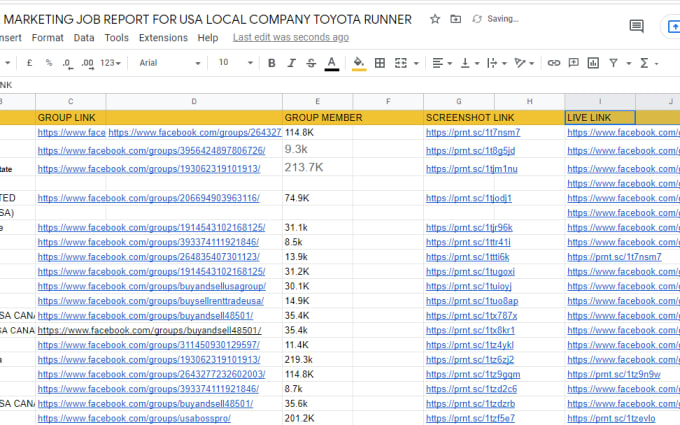This screenshot has height=425, width=680.
Task: Open group link 3956424897806726
Action: pyautogui.click(x=151, y=150)
